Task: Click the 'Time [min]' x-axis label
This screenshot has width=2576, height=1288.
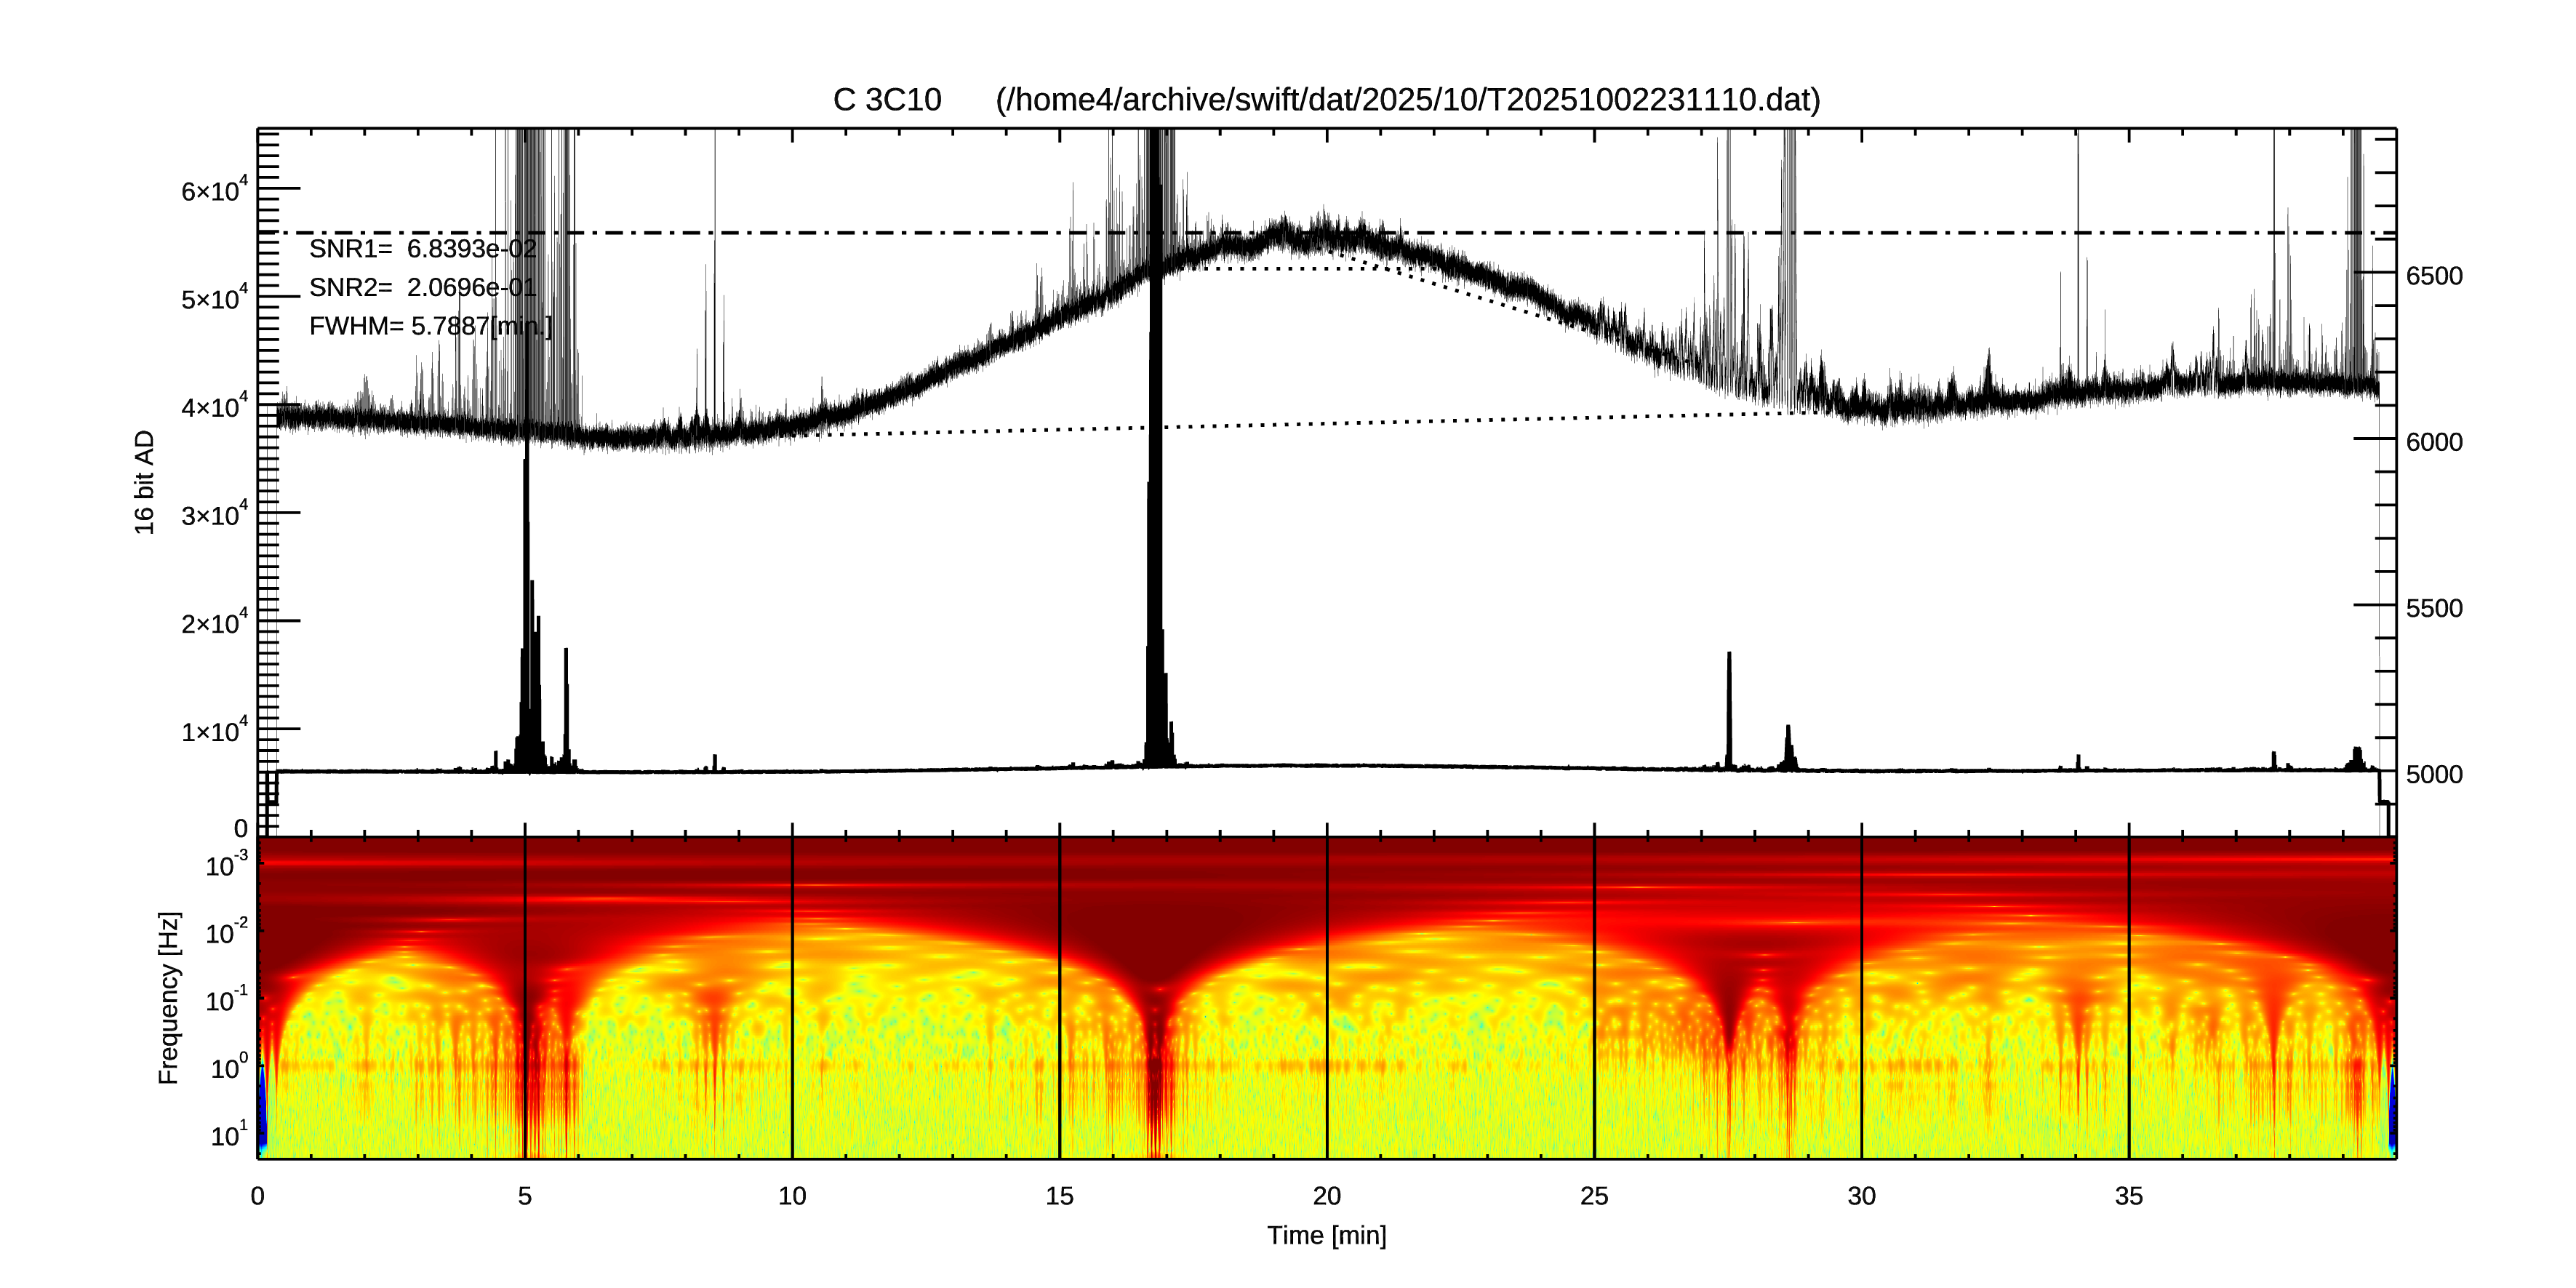Action: [x=1326, y=1236]
